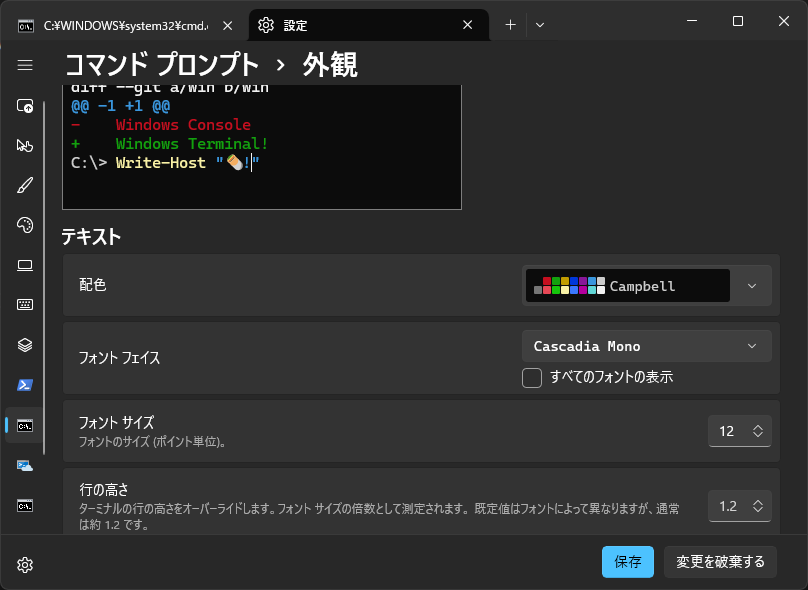The height and width of the screenshot is (590, 808).
Task: Close the cmd.exe tab
Action: click(x=227, y=25)
